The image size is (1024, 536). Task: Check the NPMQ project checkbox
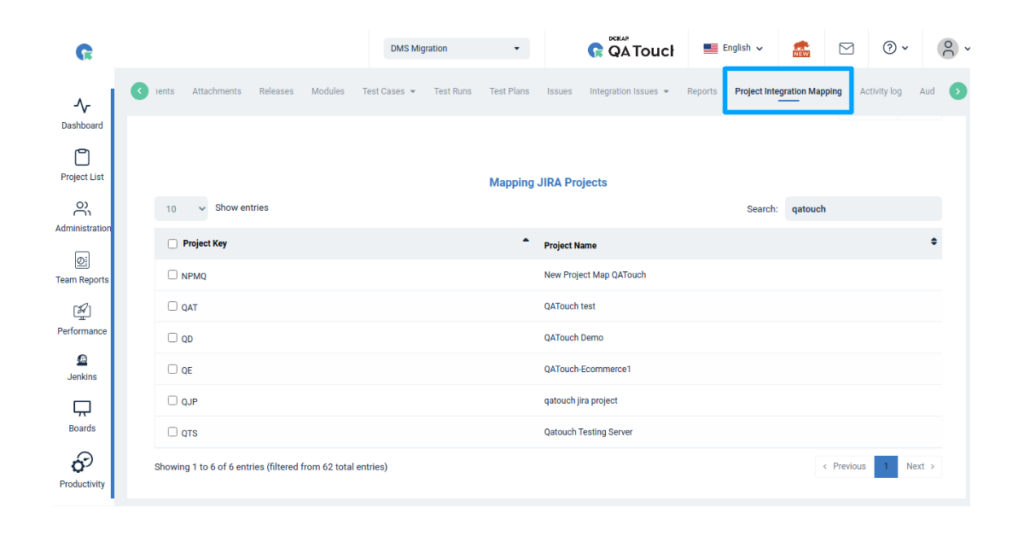pyautogui.click(x=173, y=275)
